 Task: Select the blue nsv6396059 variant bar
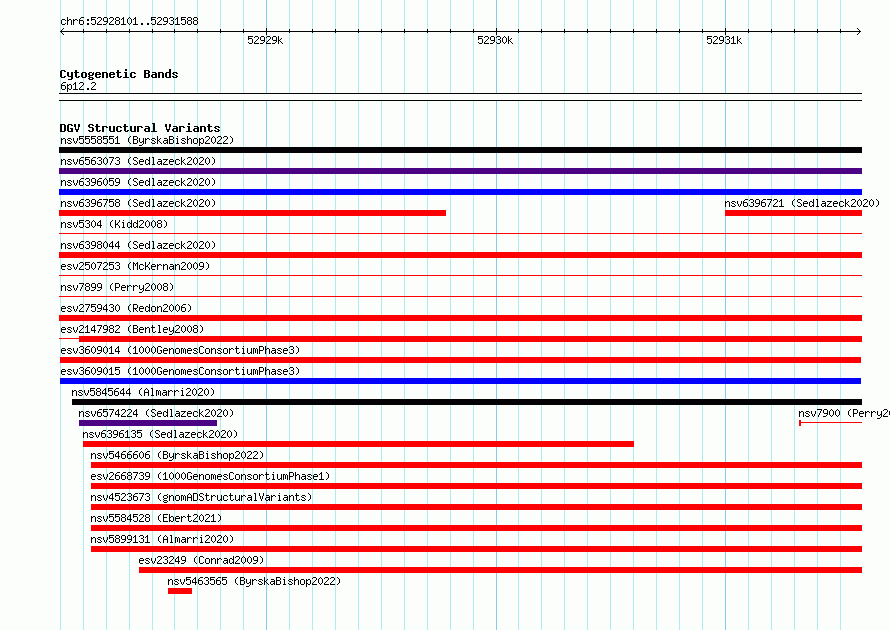point(460,192)
